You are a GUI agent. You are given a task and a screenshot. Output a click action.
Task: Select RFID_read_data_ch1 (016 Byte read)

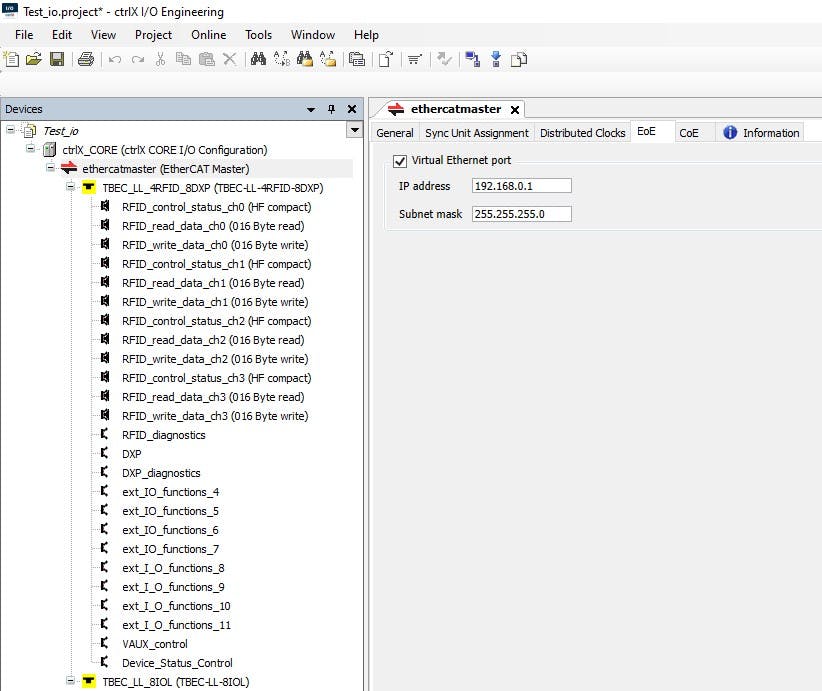(213, 283)
